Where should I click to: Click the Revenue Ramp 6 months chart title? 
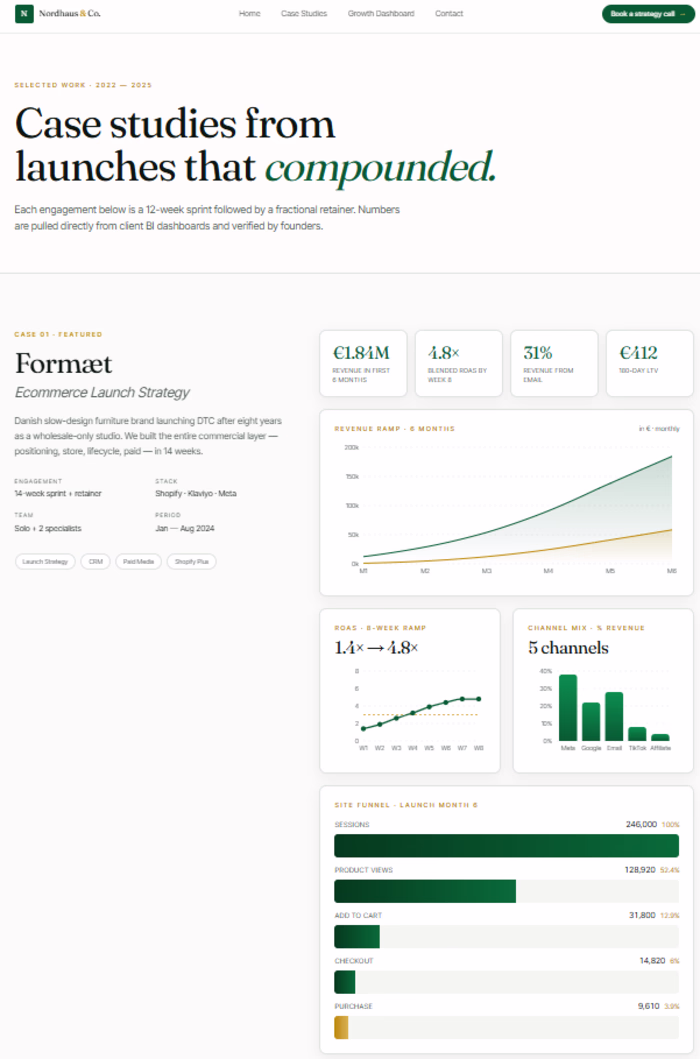(395, 429)
